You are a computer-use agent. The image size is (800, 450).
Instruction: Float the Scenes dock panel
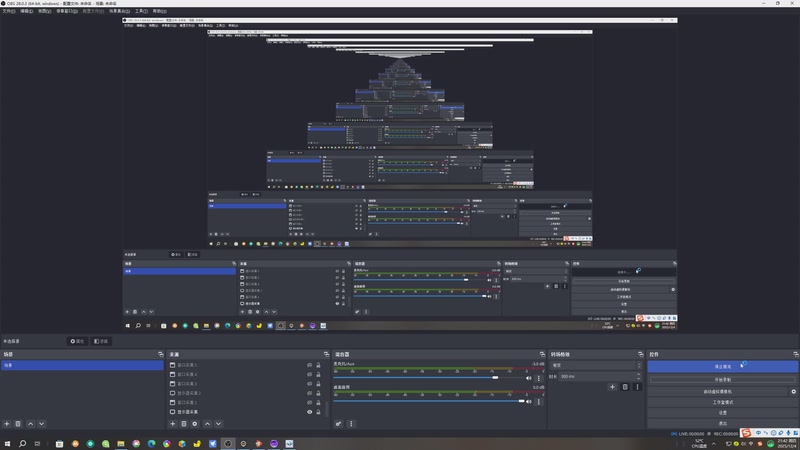[161, 354]
